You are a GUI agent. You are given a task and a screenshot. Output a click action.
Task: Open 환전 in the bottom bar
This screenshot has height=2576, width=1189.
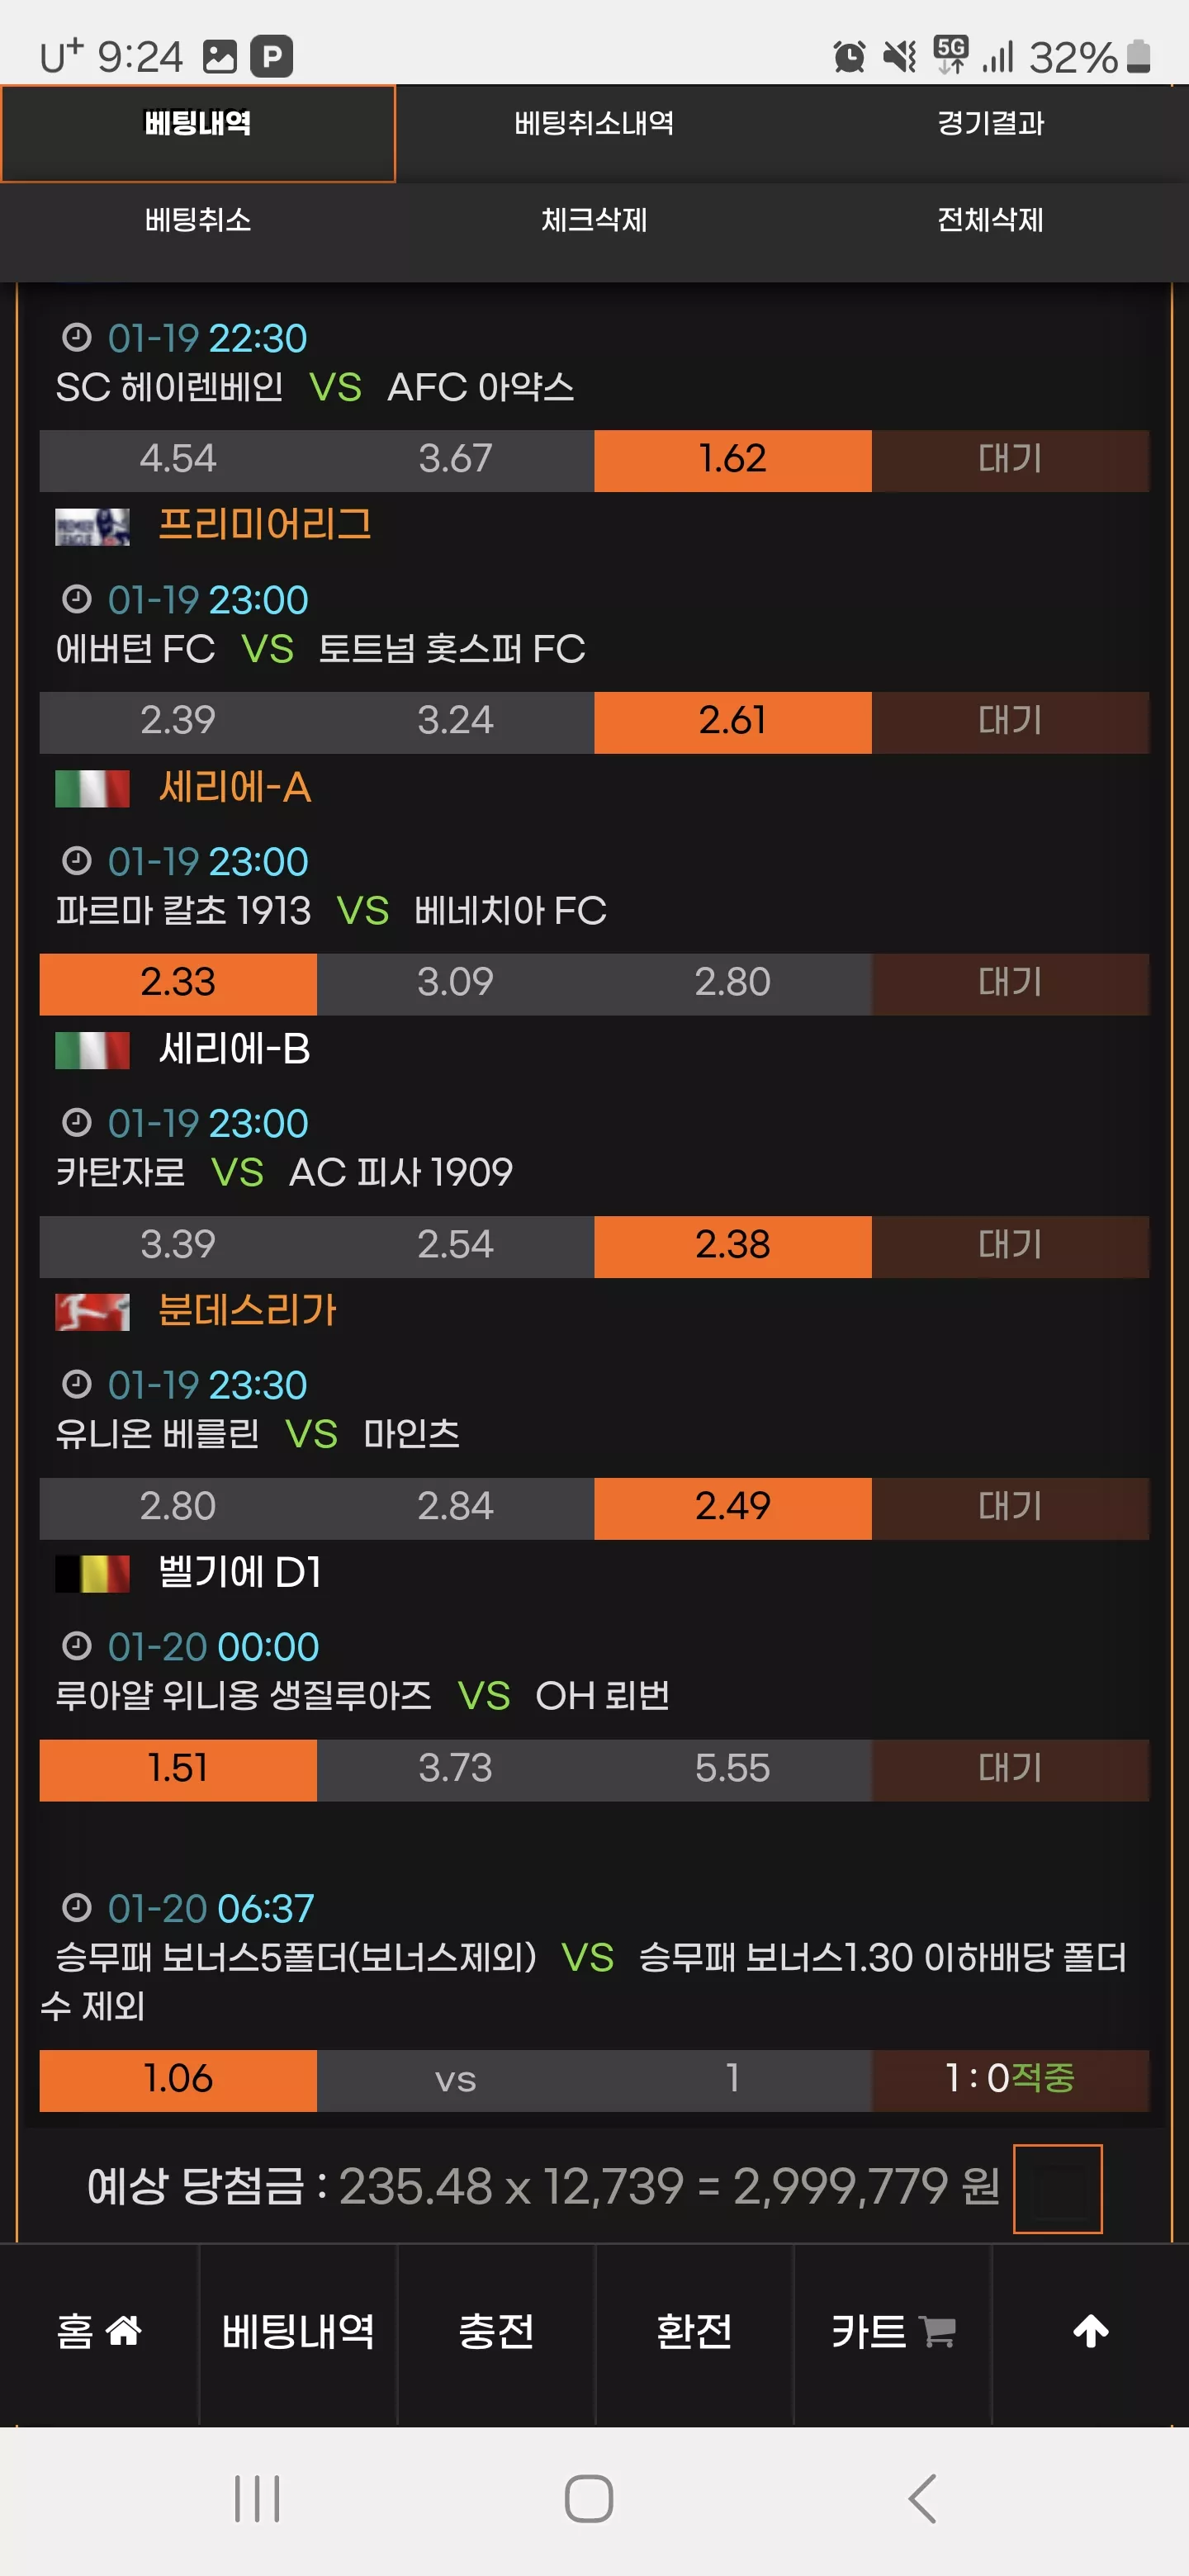coord(694,2331)
